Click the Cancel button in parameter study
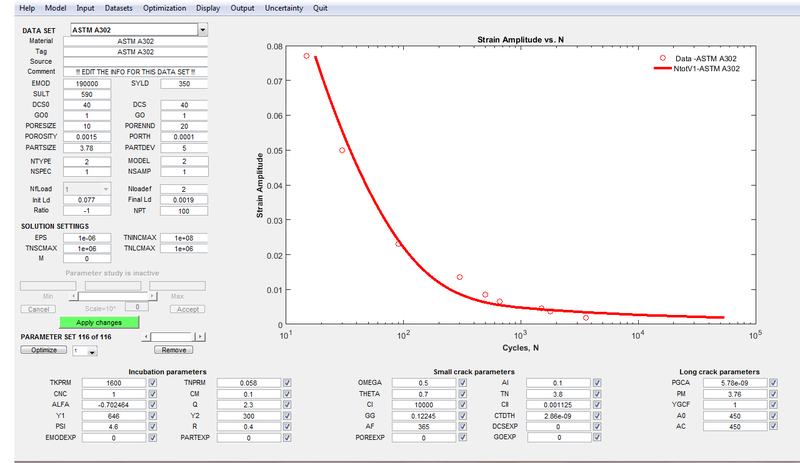The width and height of the screenshot is (800, 463). coord(38,309)
